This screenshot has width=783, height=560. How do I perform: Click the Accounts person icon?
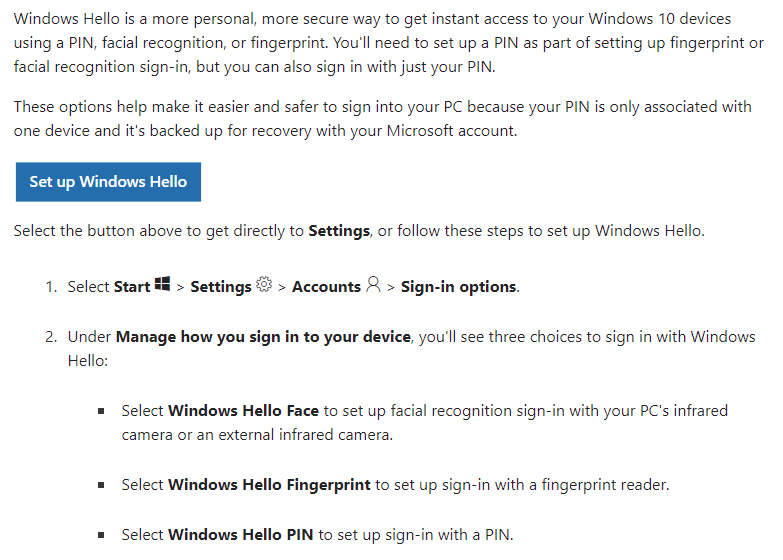tap(373, 285)
